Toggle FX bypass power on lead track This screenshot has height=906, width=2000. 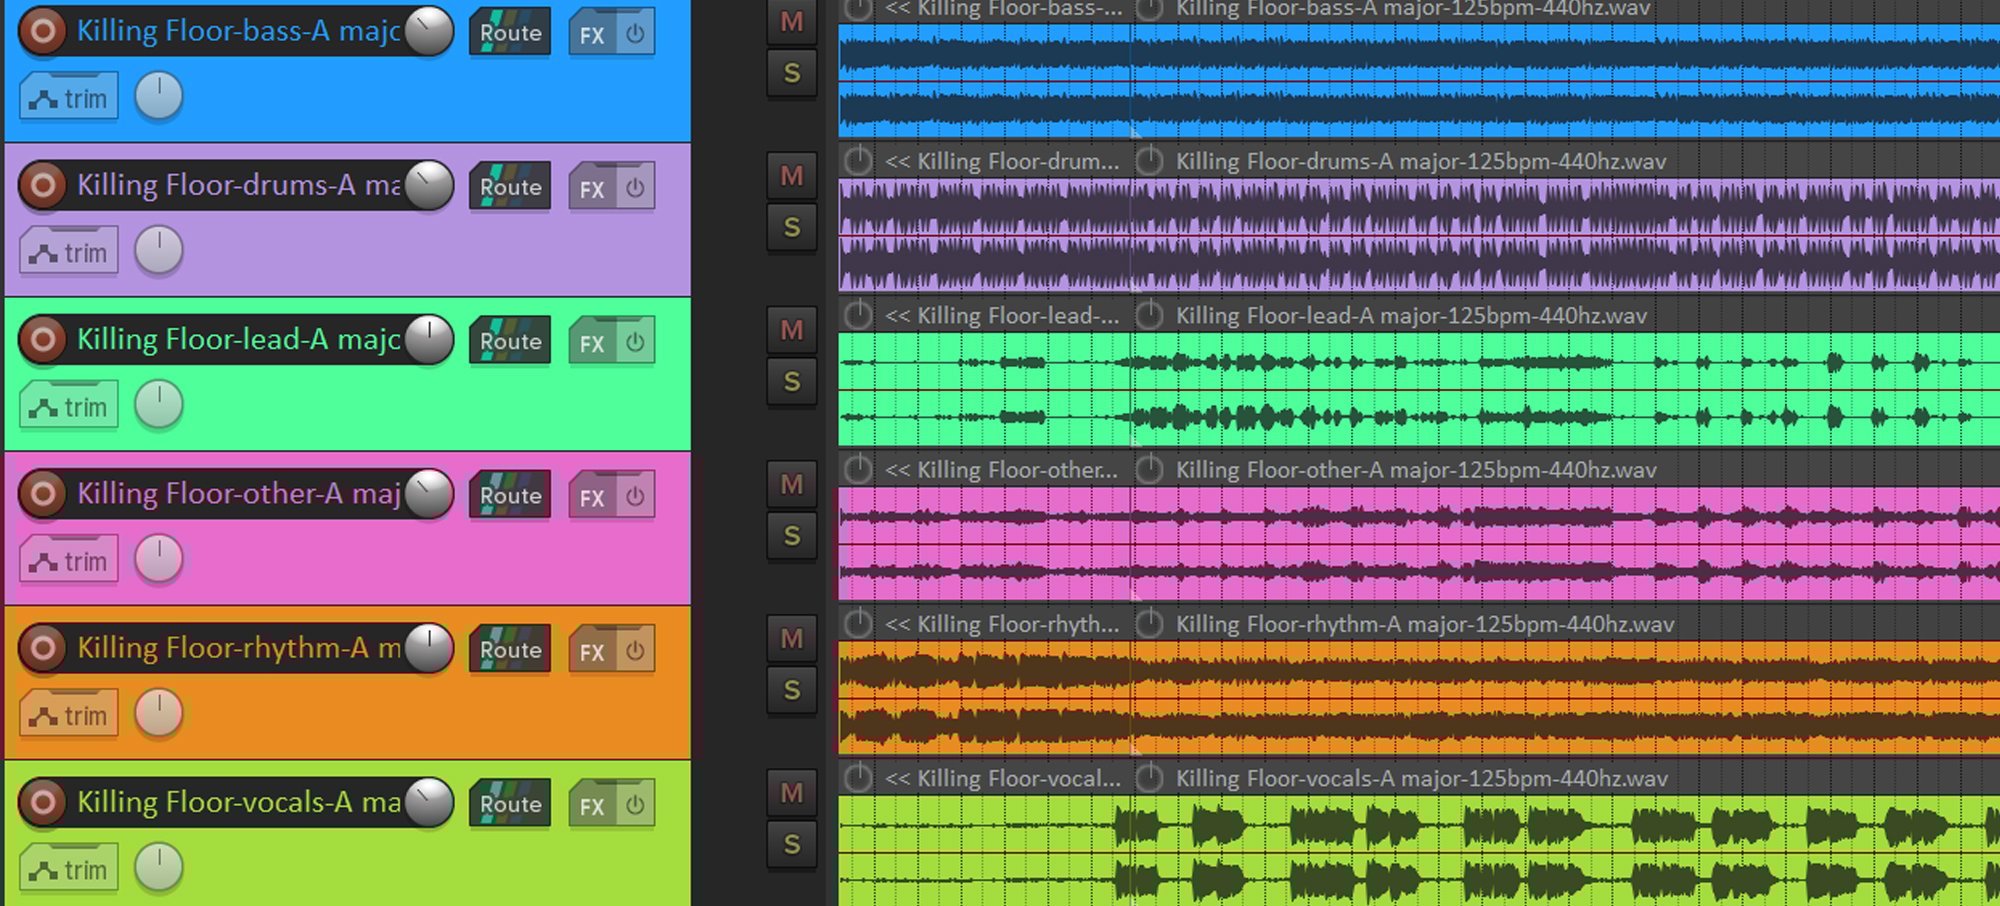[x=636, y=341]
